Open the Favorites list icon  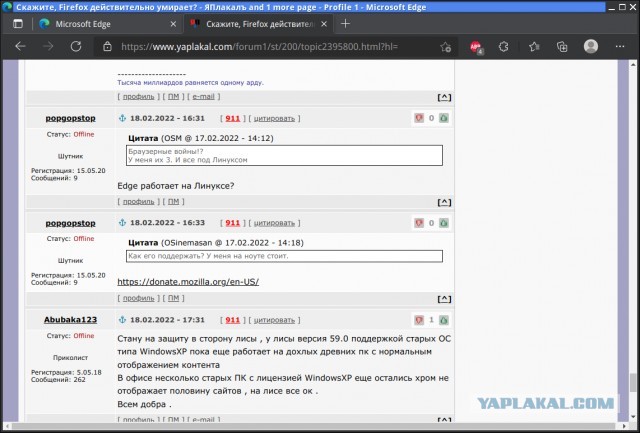[534, 47]
